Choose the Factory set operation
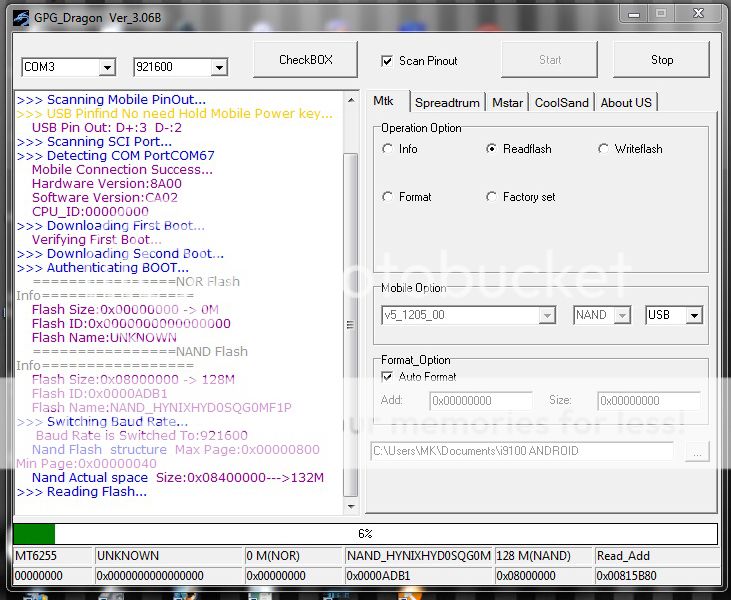The image size is (731, 600). (492, 197)
